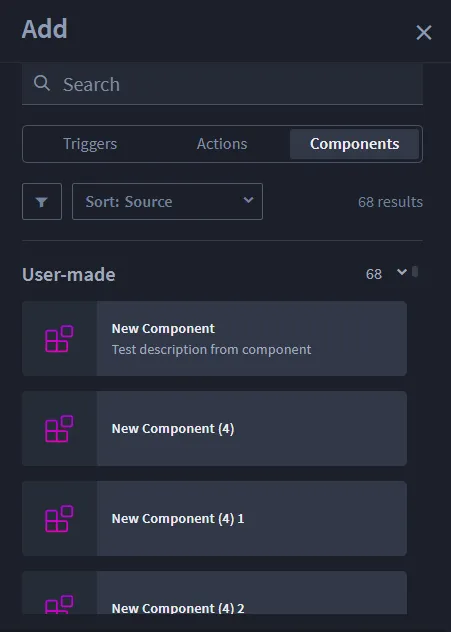451x632 pixels.
Task: Click into the Search input field
Action: pos(222,84)
